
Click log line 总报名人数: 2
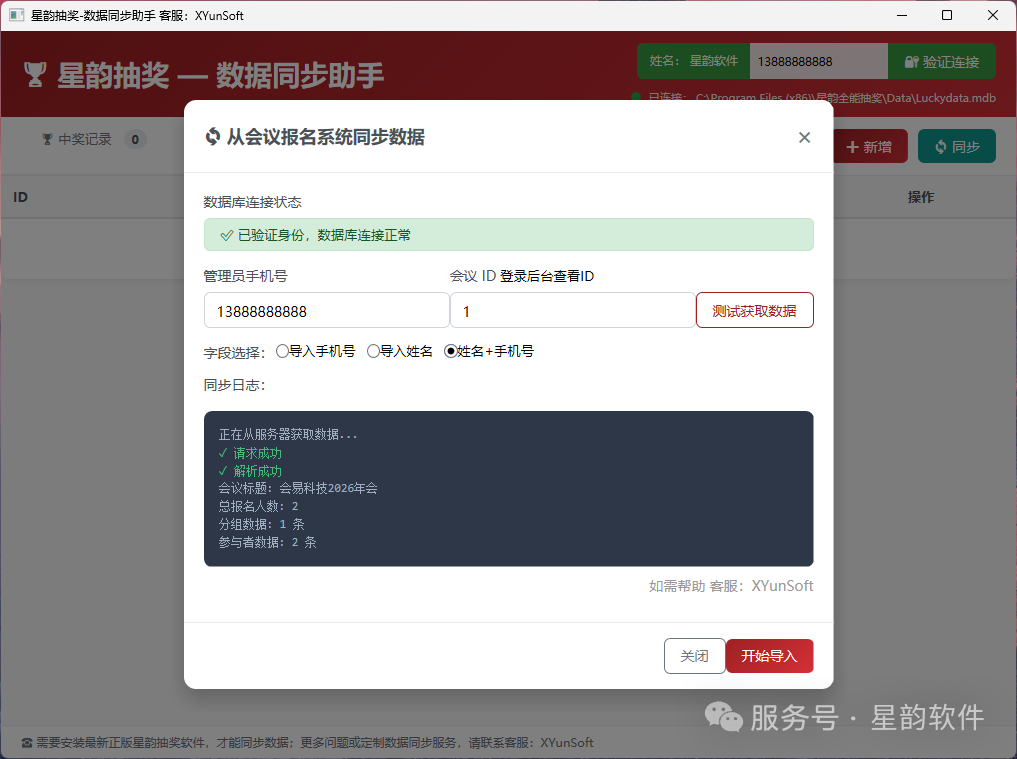click(x=258, y=506)
